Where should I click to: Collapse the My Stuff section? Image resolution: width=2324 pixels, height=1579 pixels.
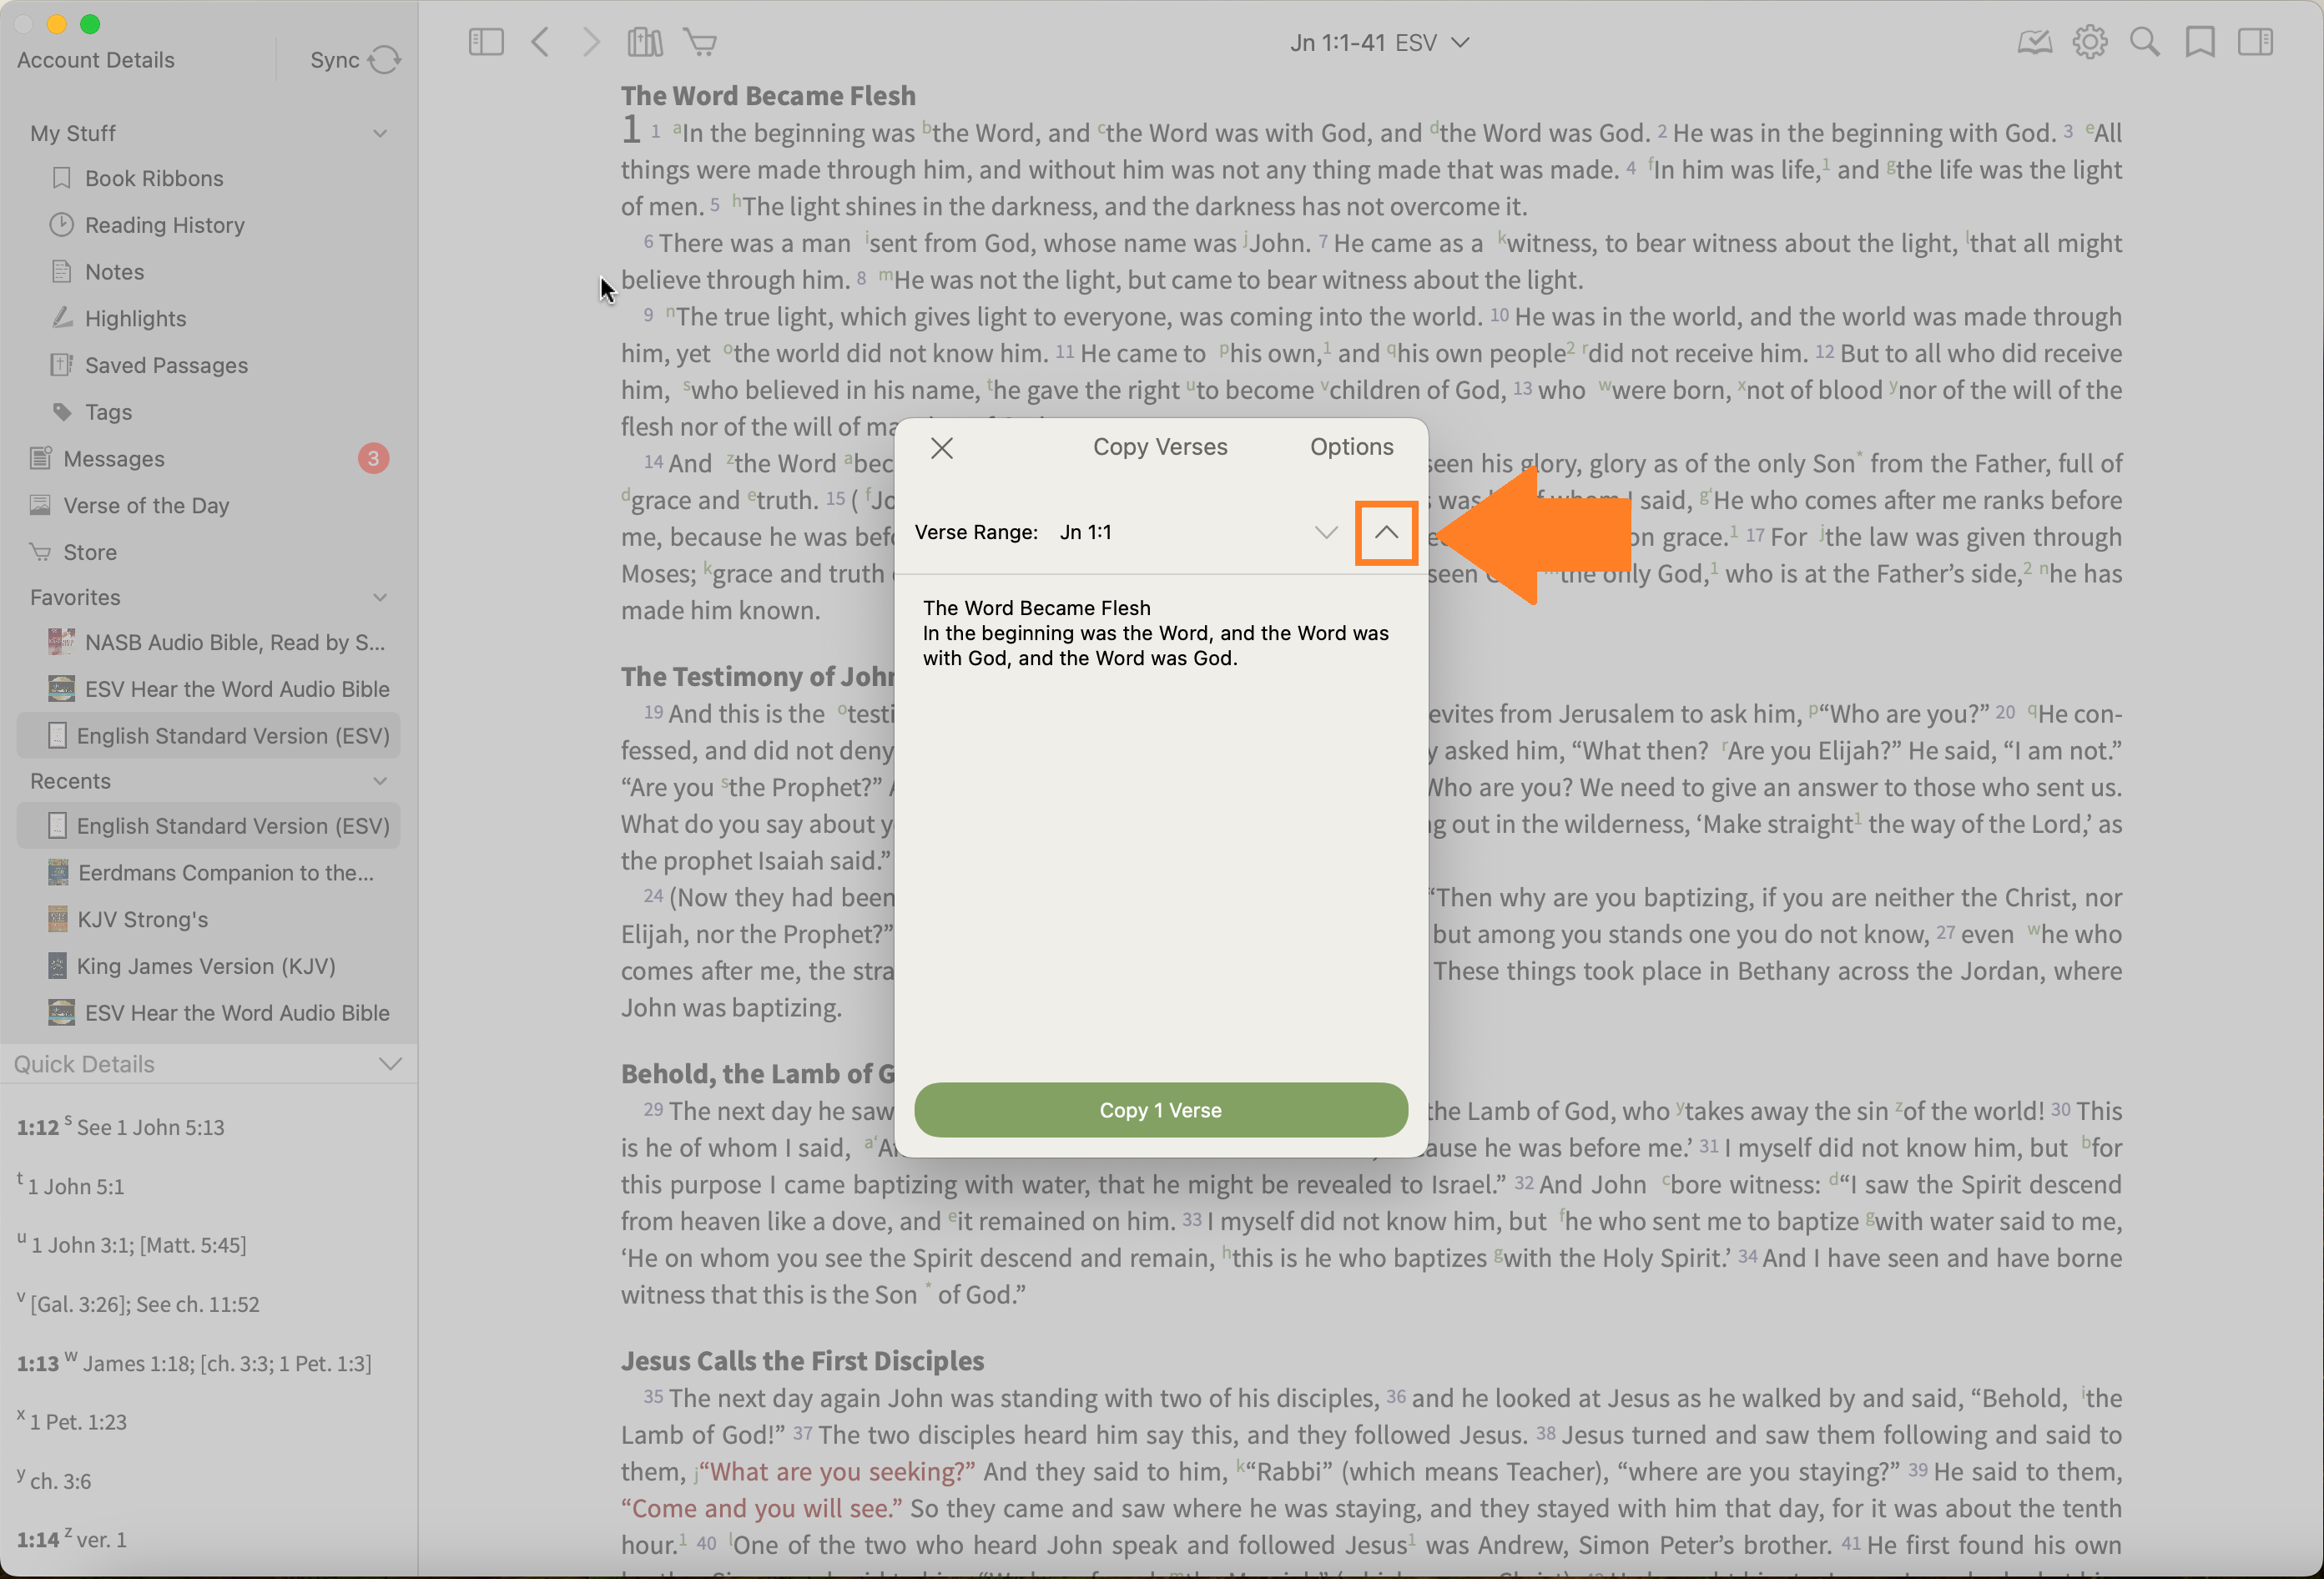[380, 133]
